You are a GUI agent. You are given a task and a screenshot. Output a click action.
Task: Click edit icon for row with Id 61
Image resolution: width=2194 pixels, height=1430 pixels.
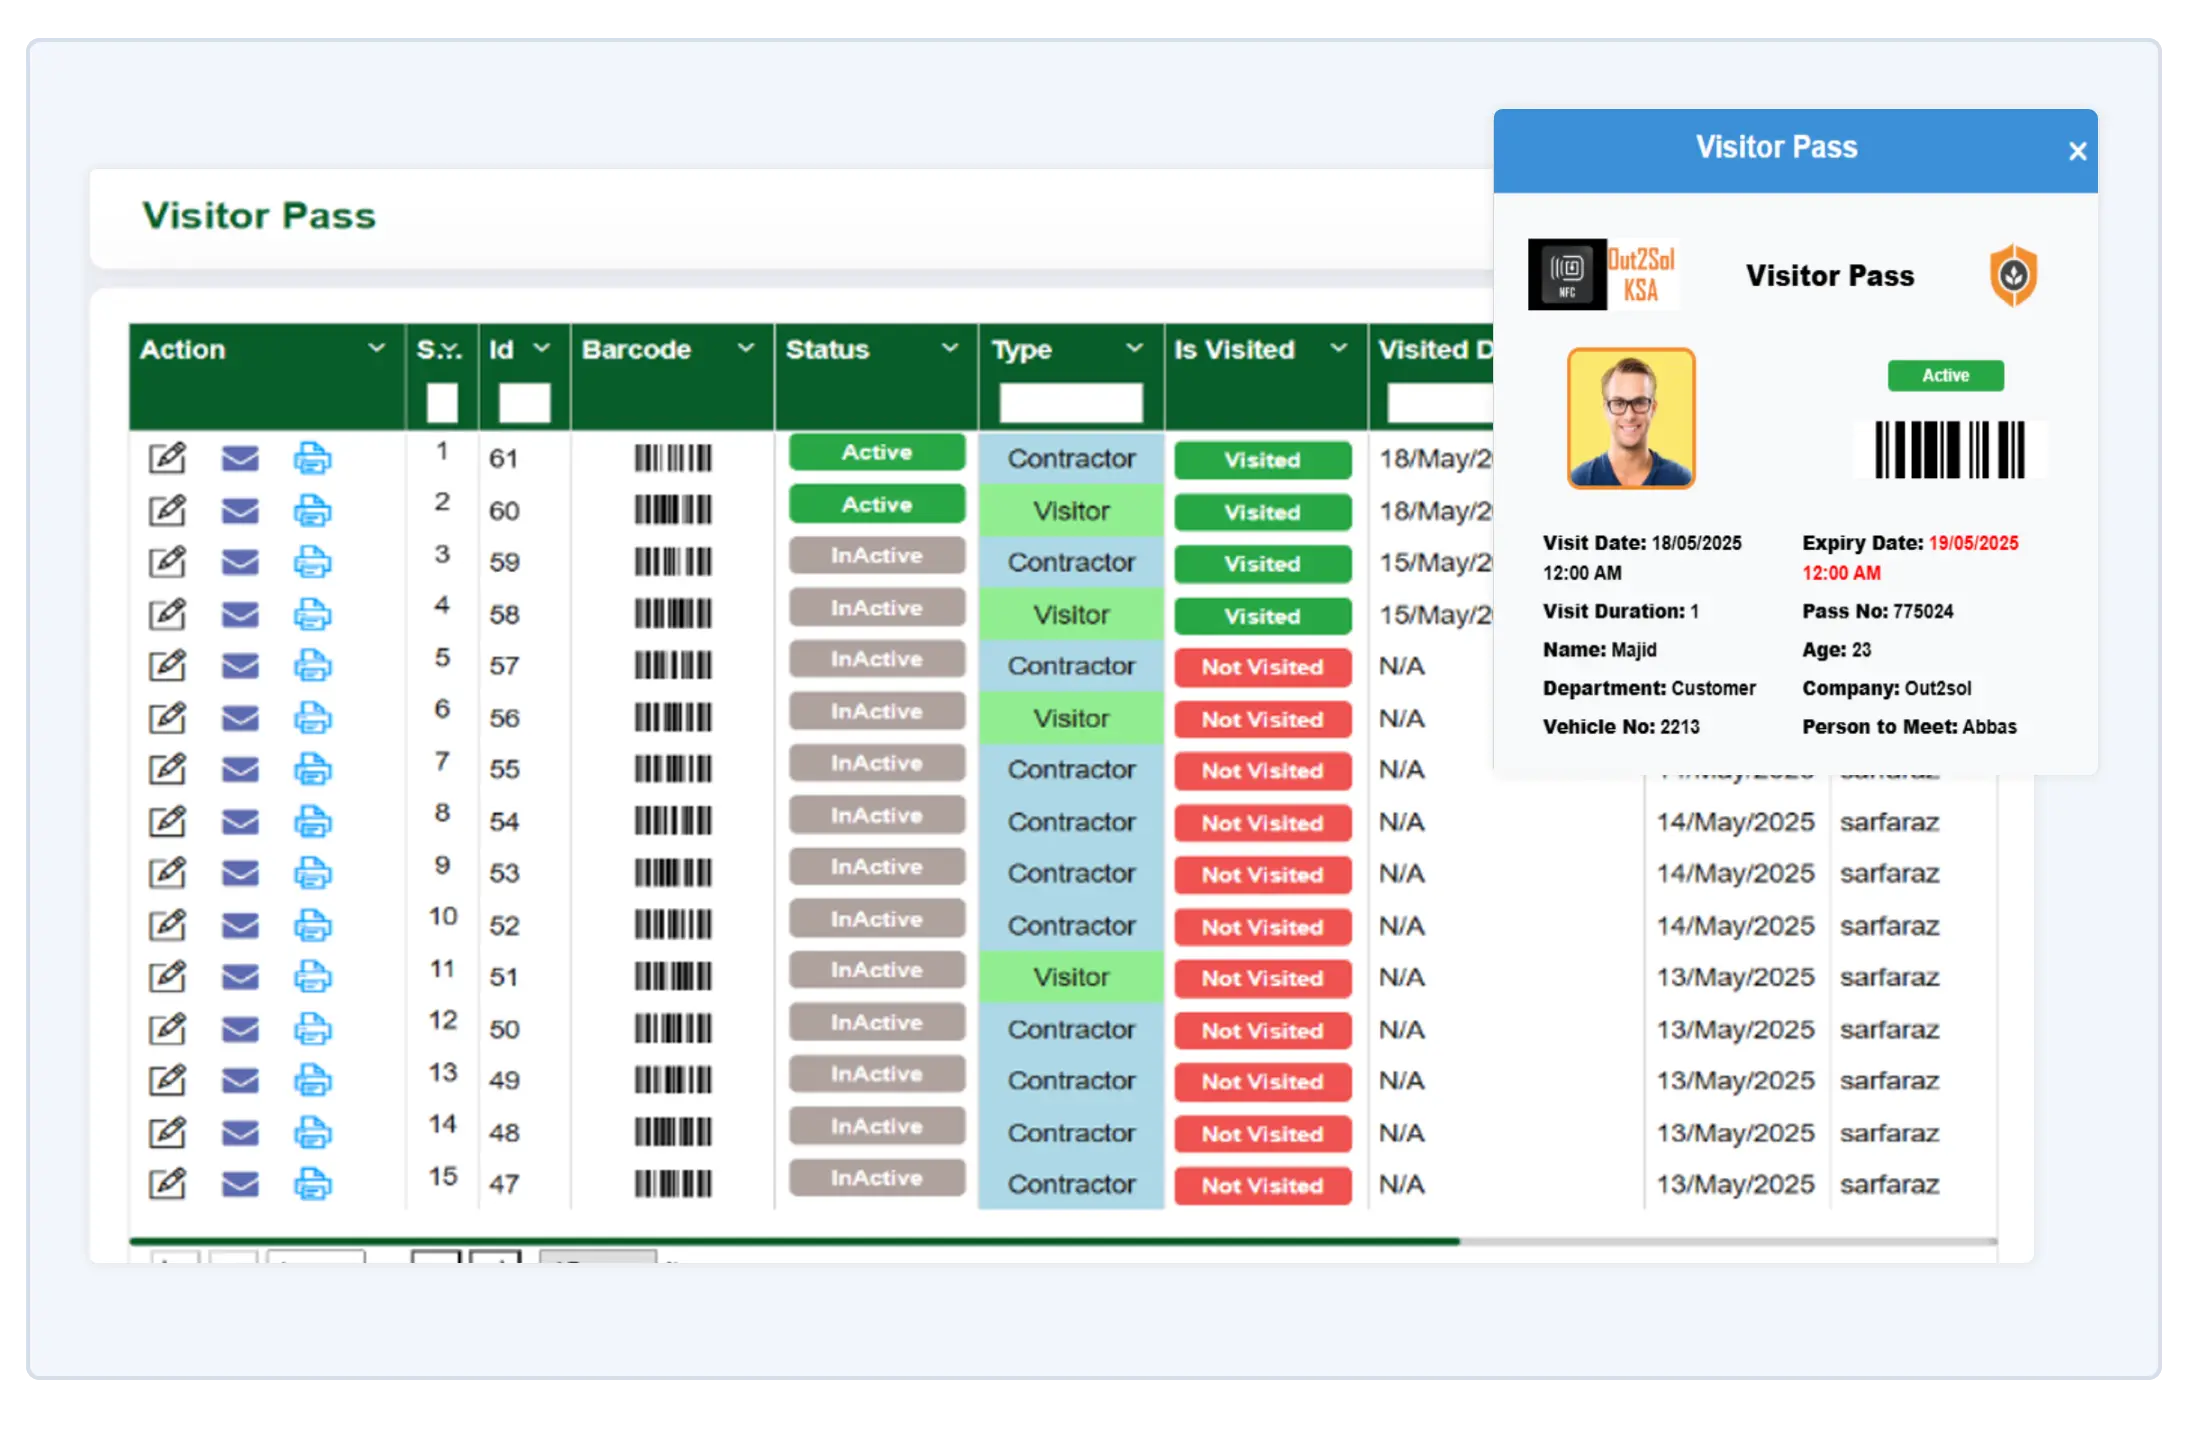167,458
